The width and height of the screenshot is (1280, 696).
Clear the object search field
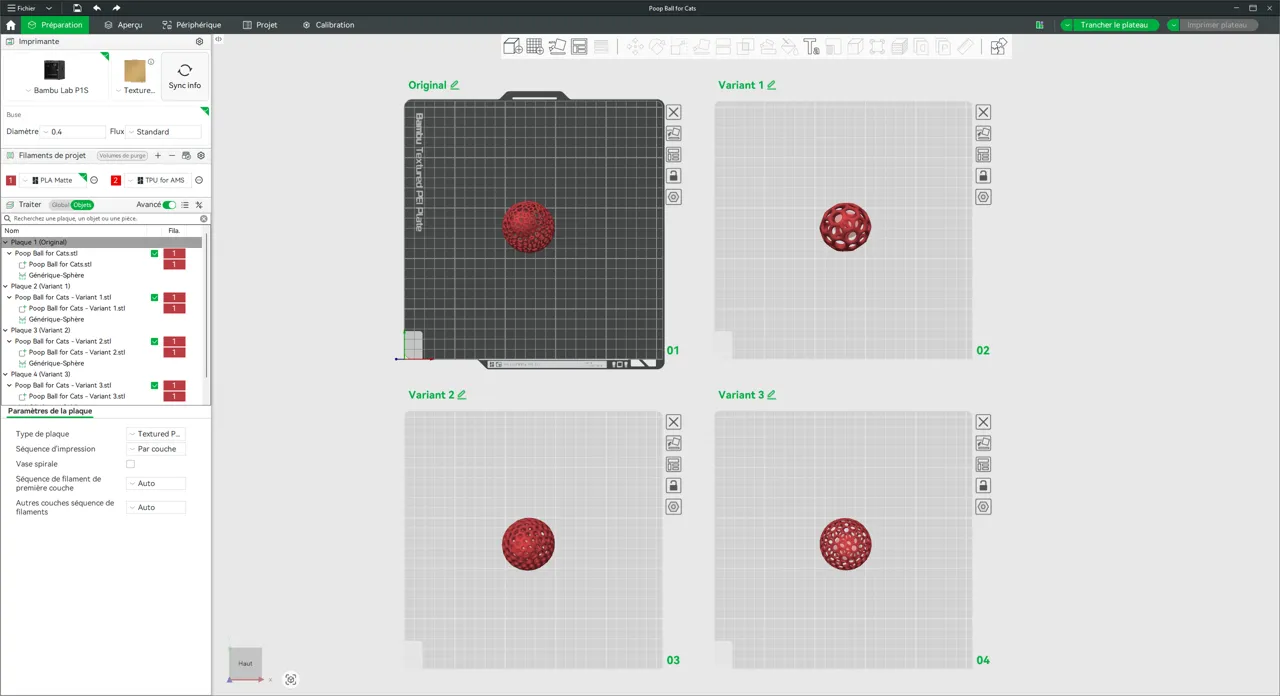(204, 218)
